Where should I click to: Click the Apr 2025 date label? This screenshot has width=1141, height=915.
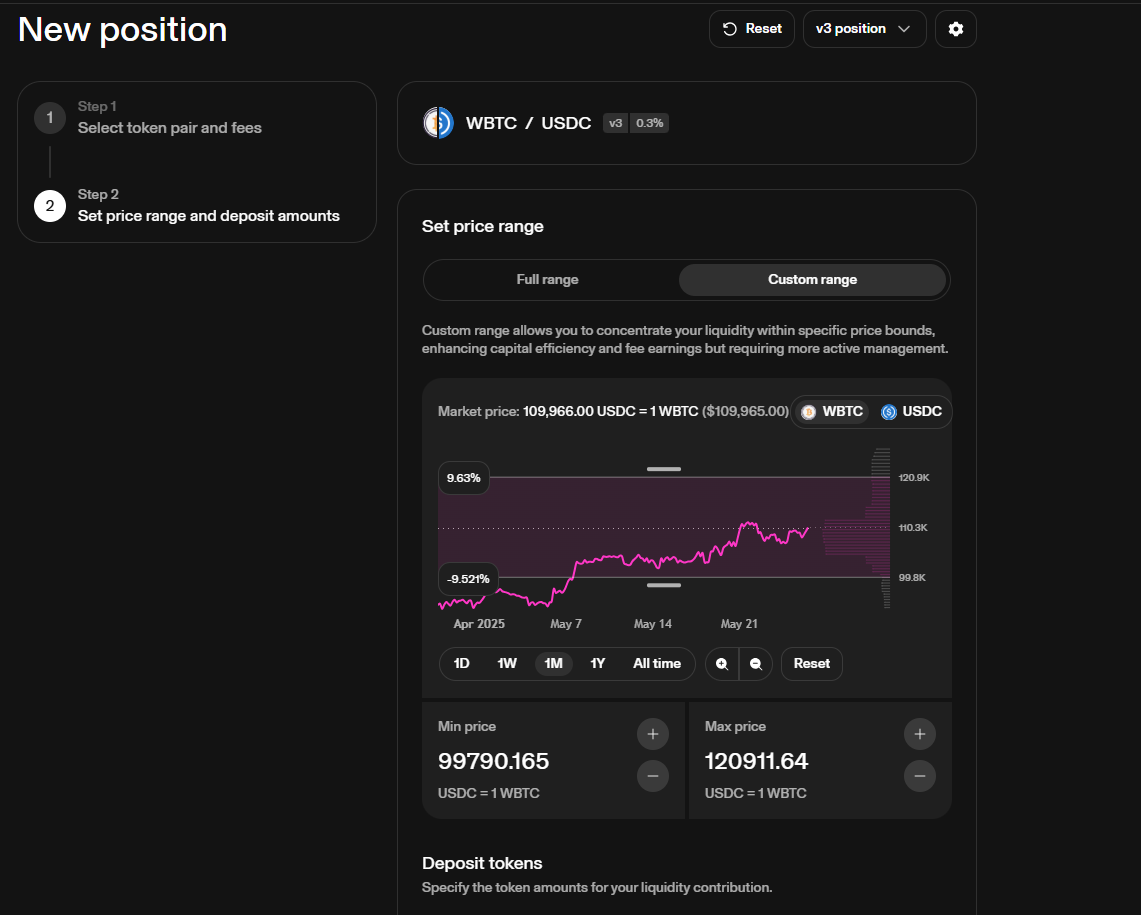click(x=479, y=624)
